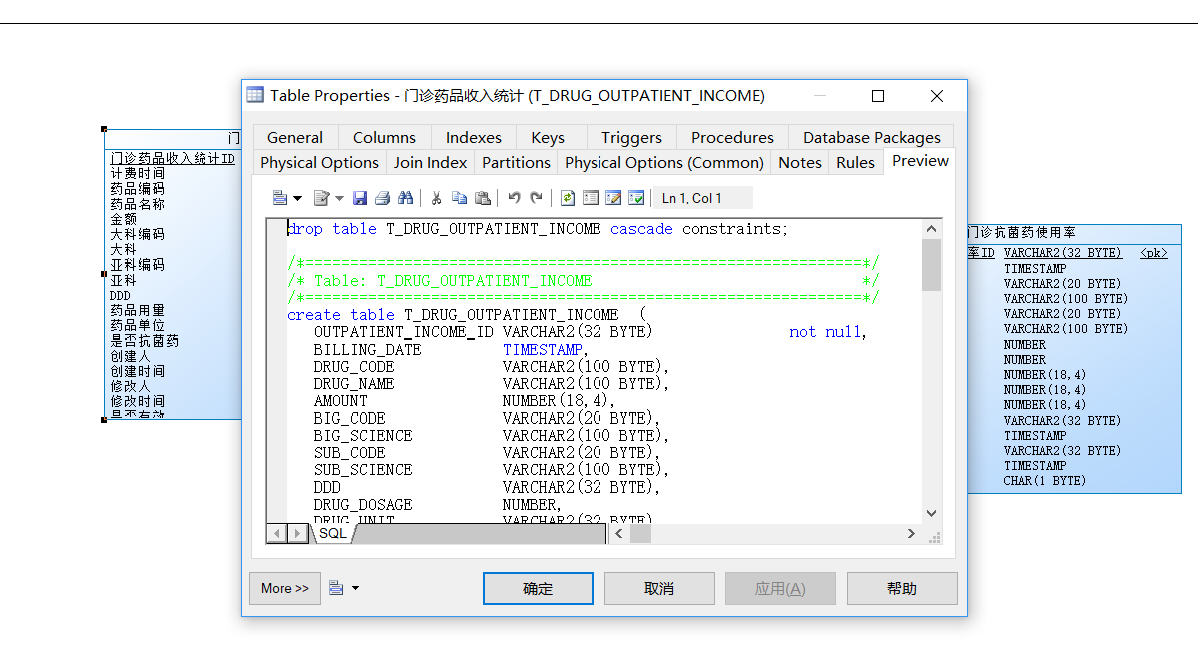1201x668 pixels.
Task: Open the dropdown next to the edit icon
Action: click(x=338, y=197)
